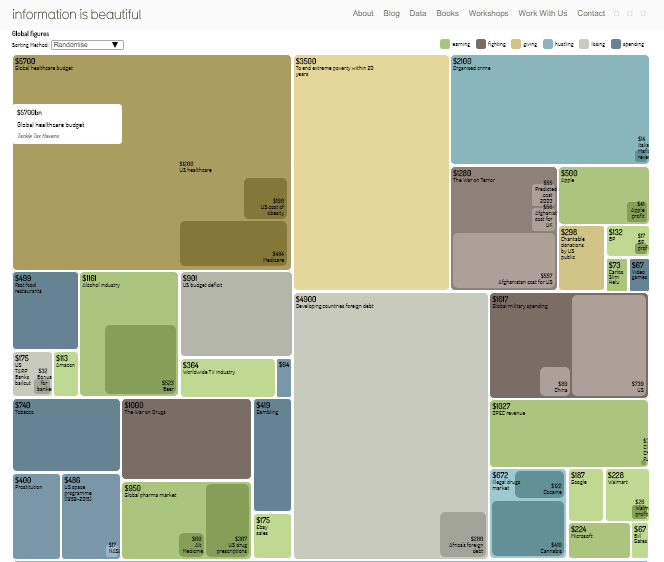Click the $1617 Global military spending label
The width and height of the screenshot is (664, 562).
(520, 302)
